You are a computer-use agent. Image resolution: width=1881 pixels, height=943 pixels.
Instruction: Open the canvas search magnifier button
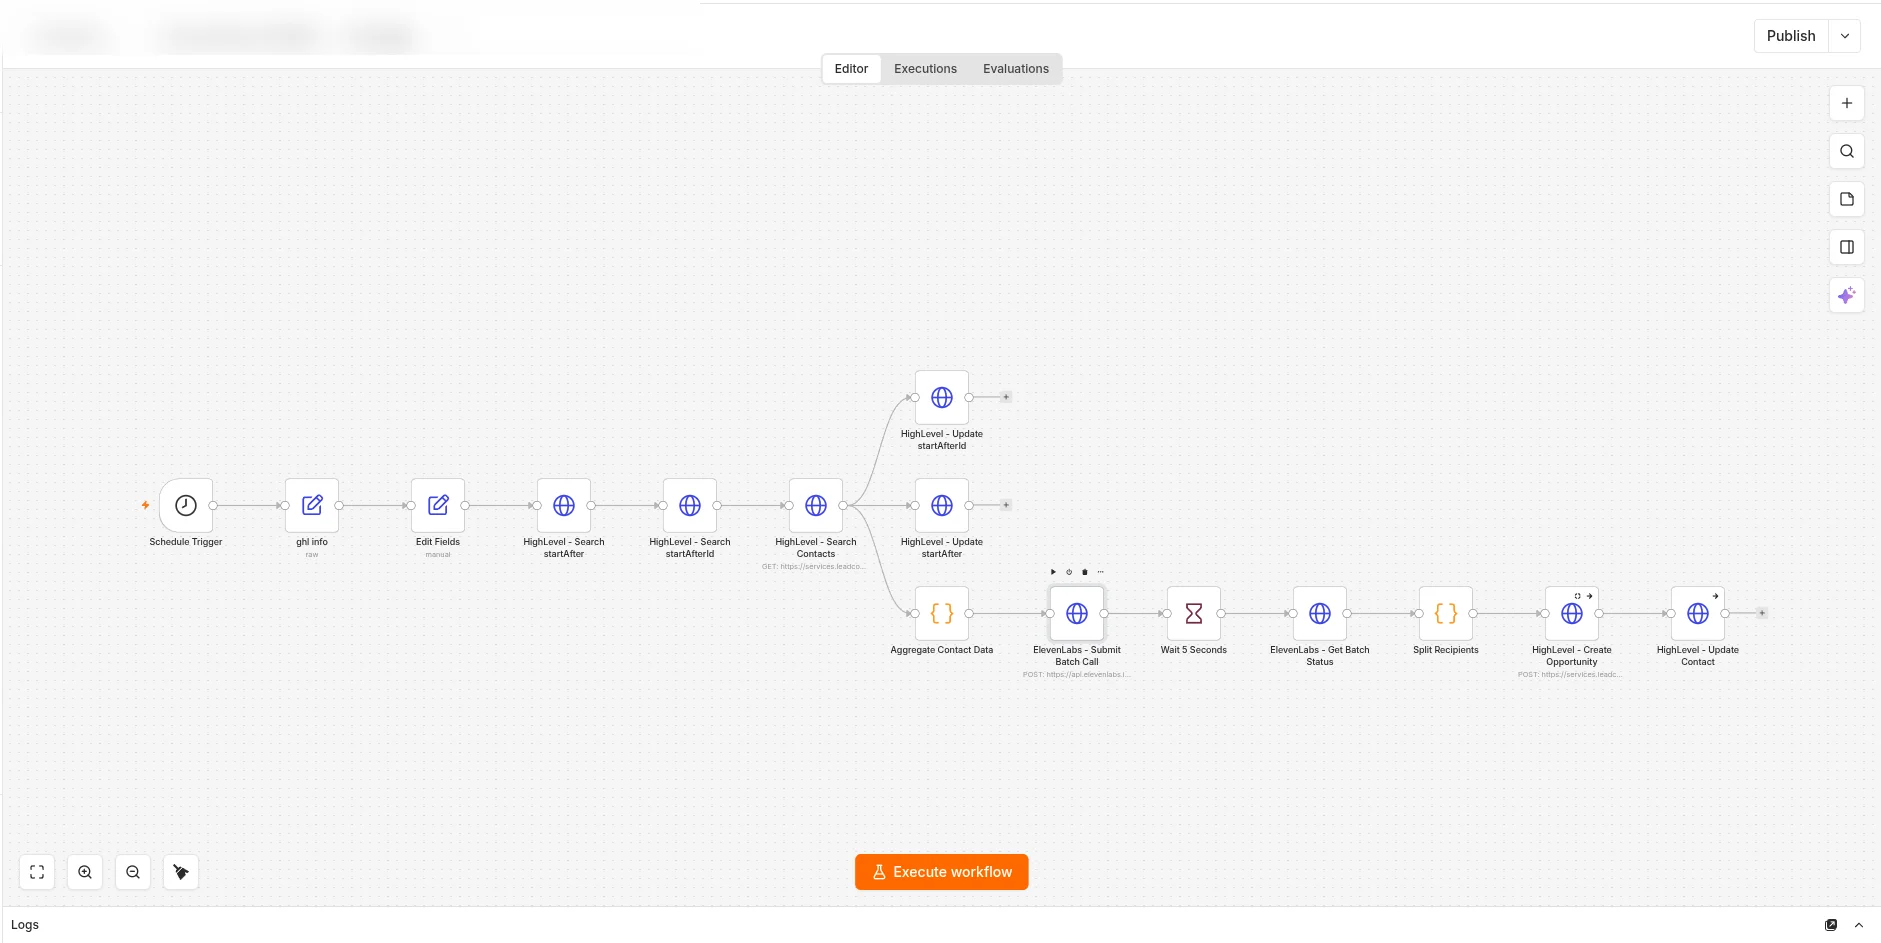pos(1847,151)
